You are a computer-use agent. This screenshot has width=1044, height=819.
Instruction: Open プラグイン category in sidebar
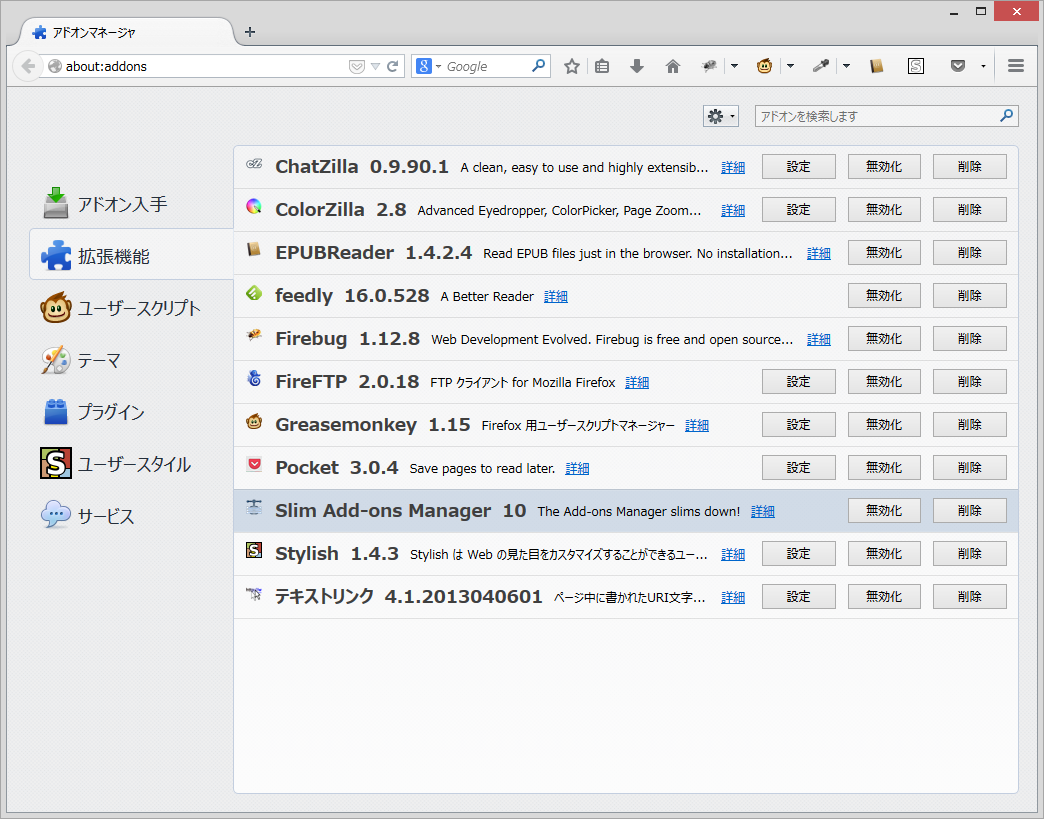pos(130,411)
